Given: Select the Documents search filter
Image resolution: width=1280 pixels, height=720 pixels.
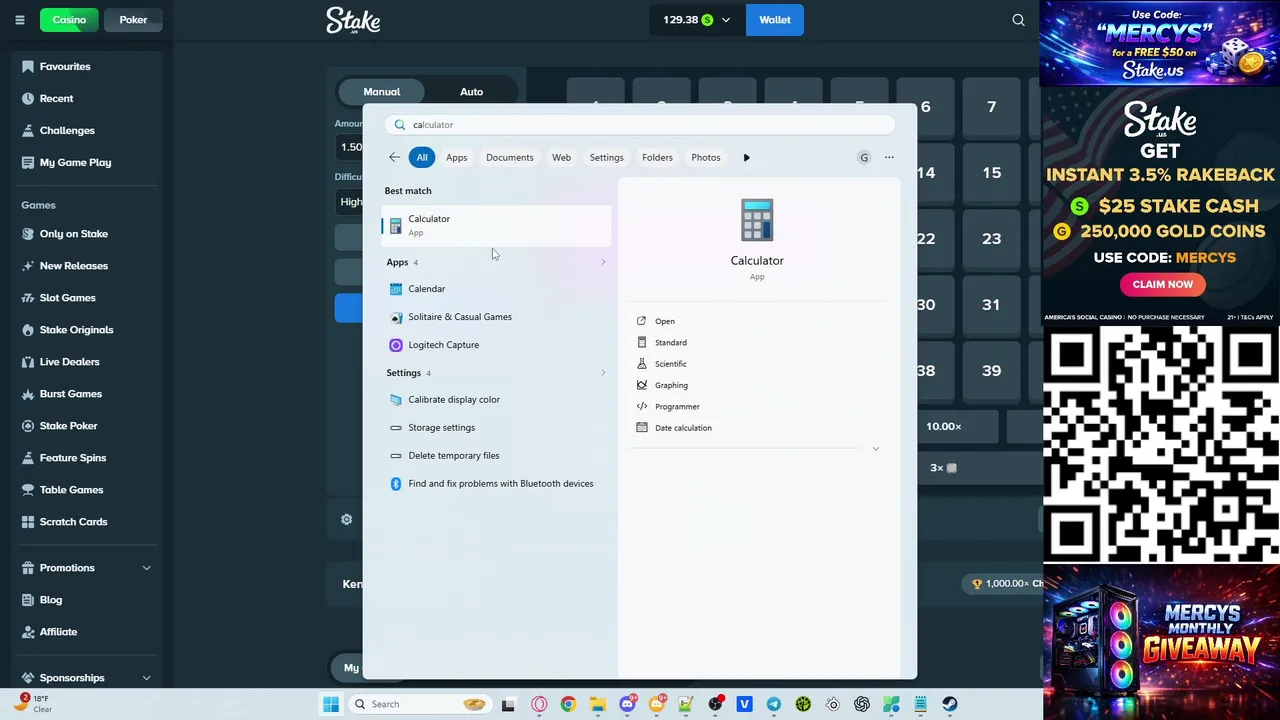Looking at the screenshot, I should (x=509, y=157).
